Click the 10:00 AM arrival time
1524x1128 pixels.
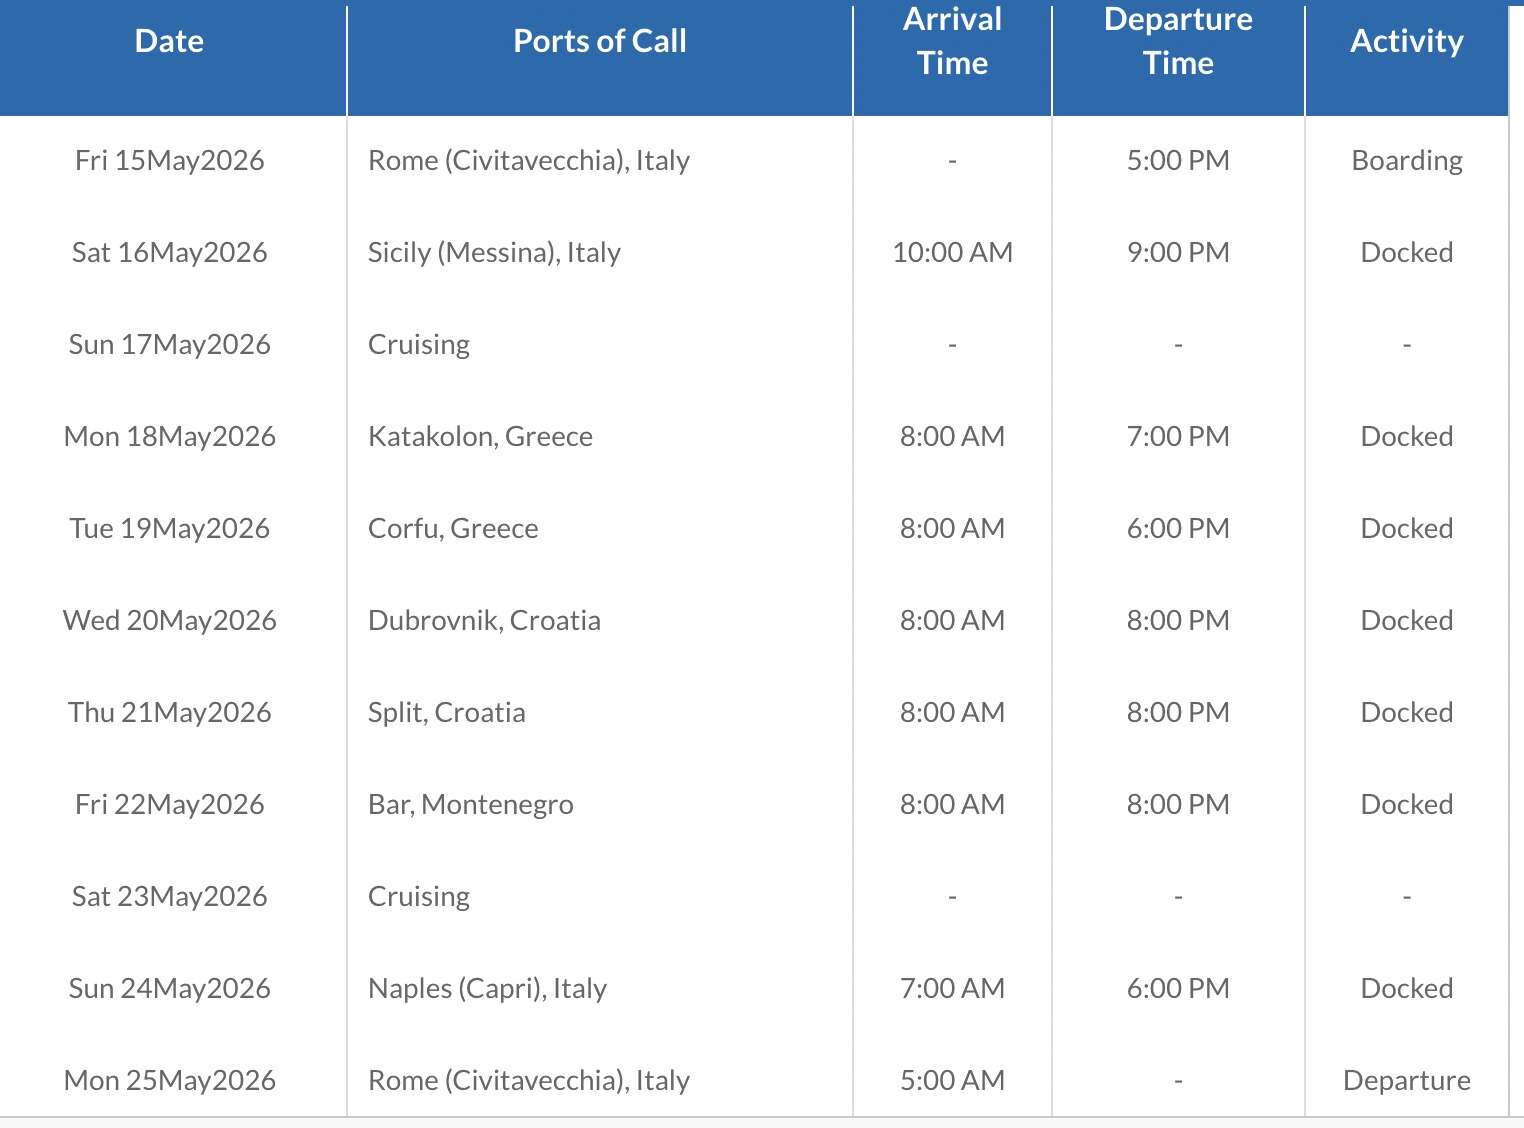point(952,252)
